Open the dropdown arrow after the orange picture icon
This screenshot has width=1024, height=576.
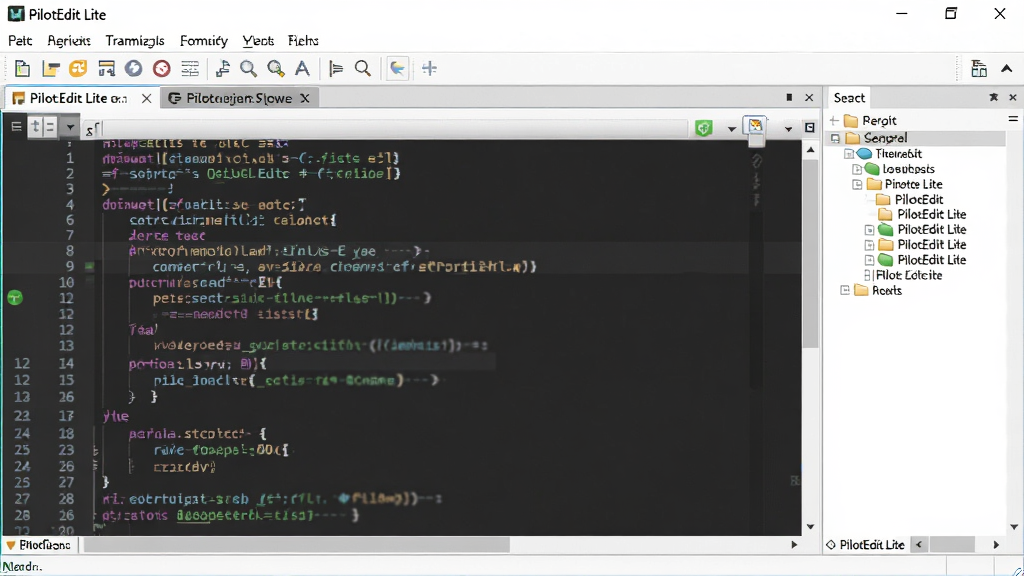(x=788, y=129)
